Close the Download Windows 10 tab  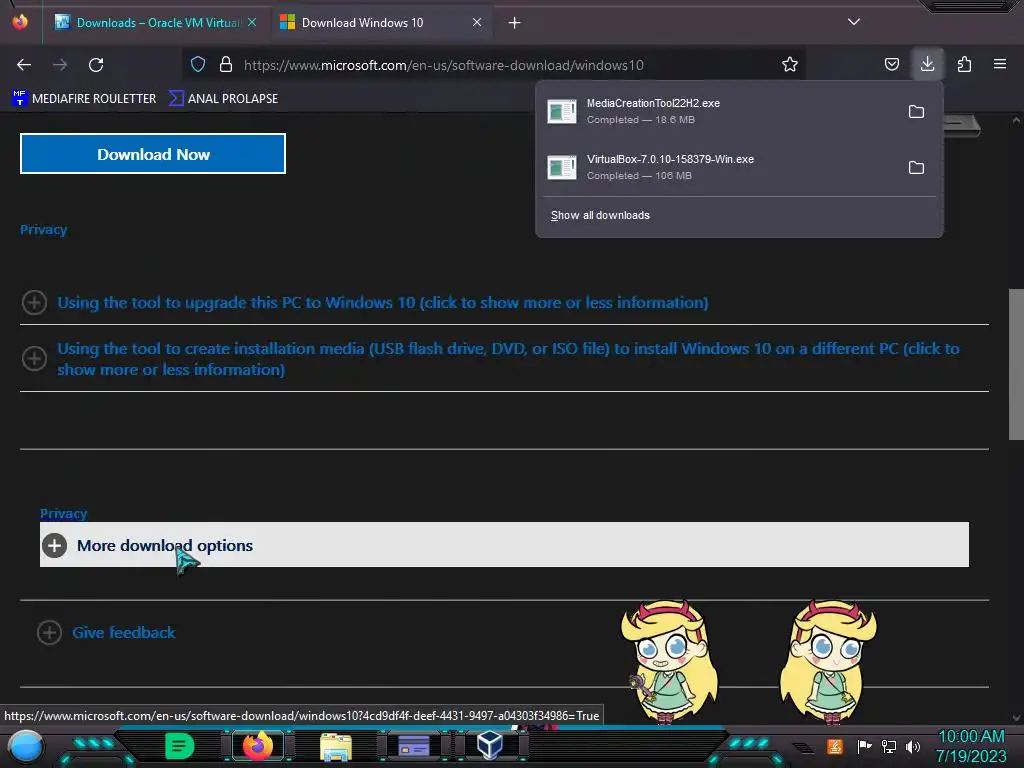477,22
